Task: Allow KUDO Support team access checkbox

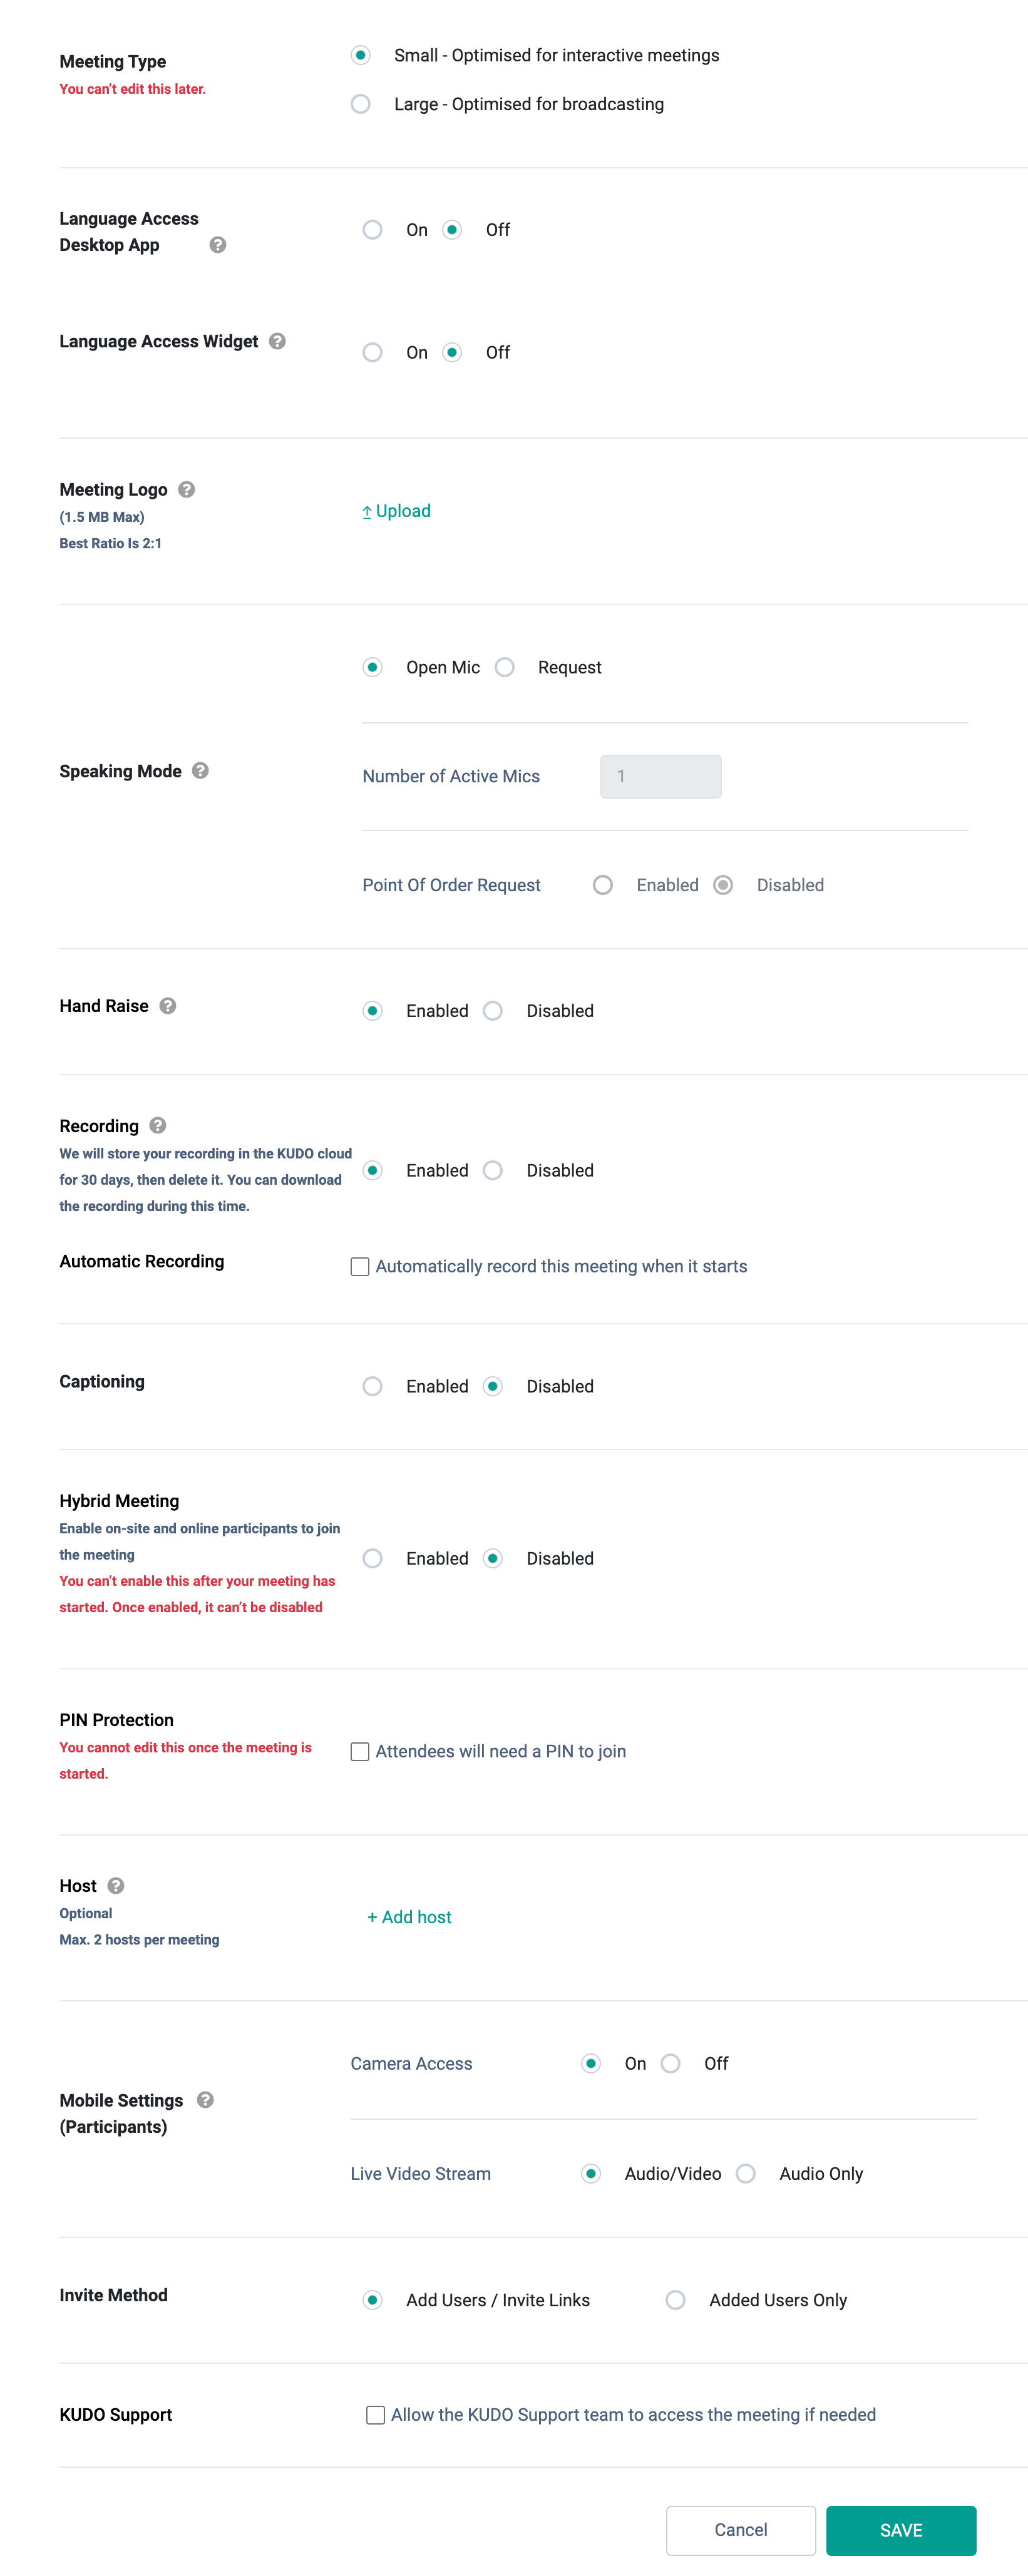Action: click(x=375, y=2414)
